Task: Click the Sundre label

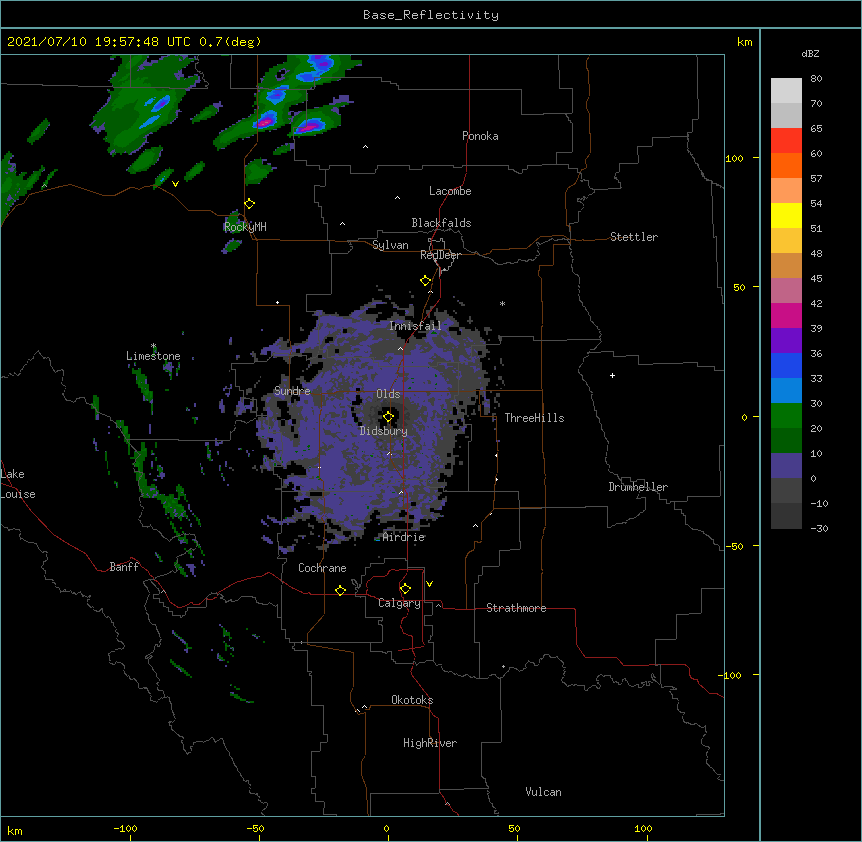Action: [292, 391]
